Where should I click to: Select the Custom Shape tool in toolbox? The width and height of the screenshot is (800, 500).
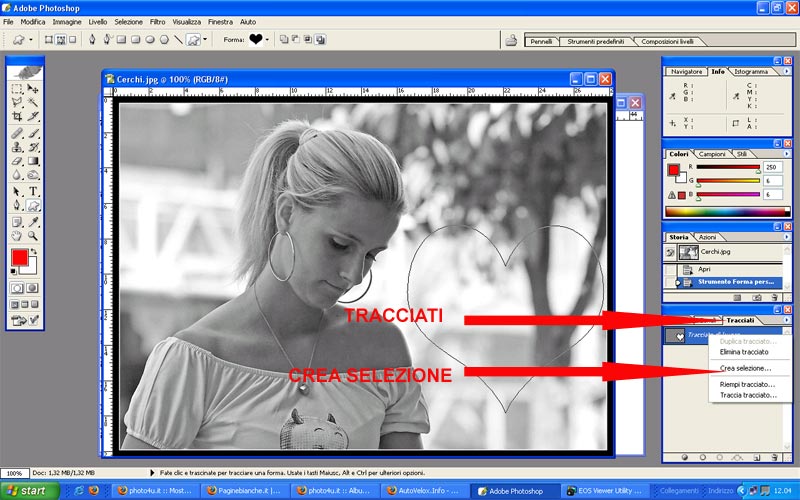(x=33, y=205)
